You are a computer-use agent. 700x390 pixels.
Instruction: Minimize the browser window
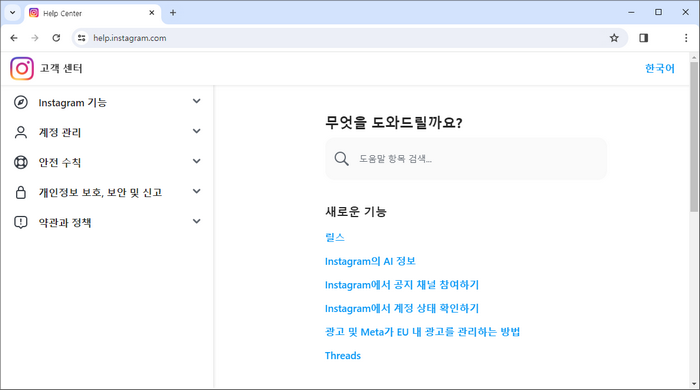coord(631,12)
